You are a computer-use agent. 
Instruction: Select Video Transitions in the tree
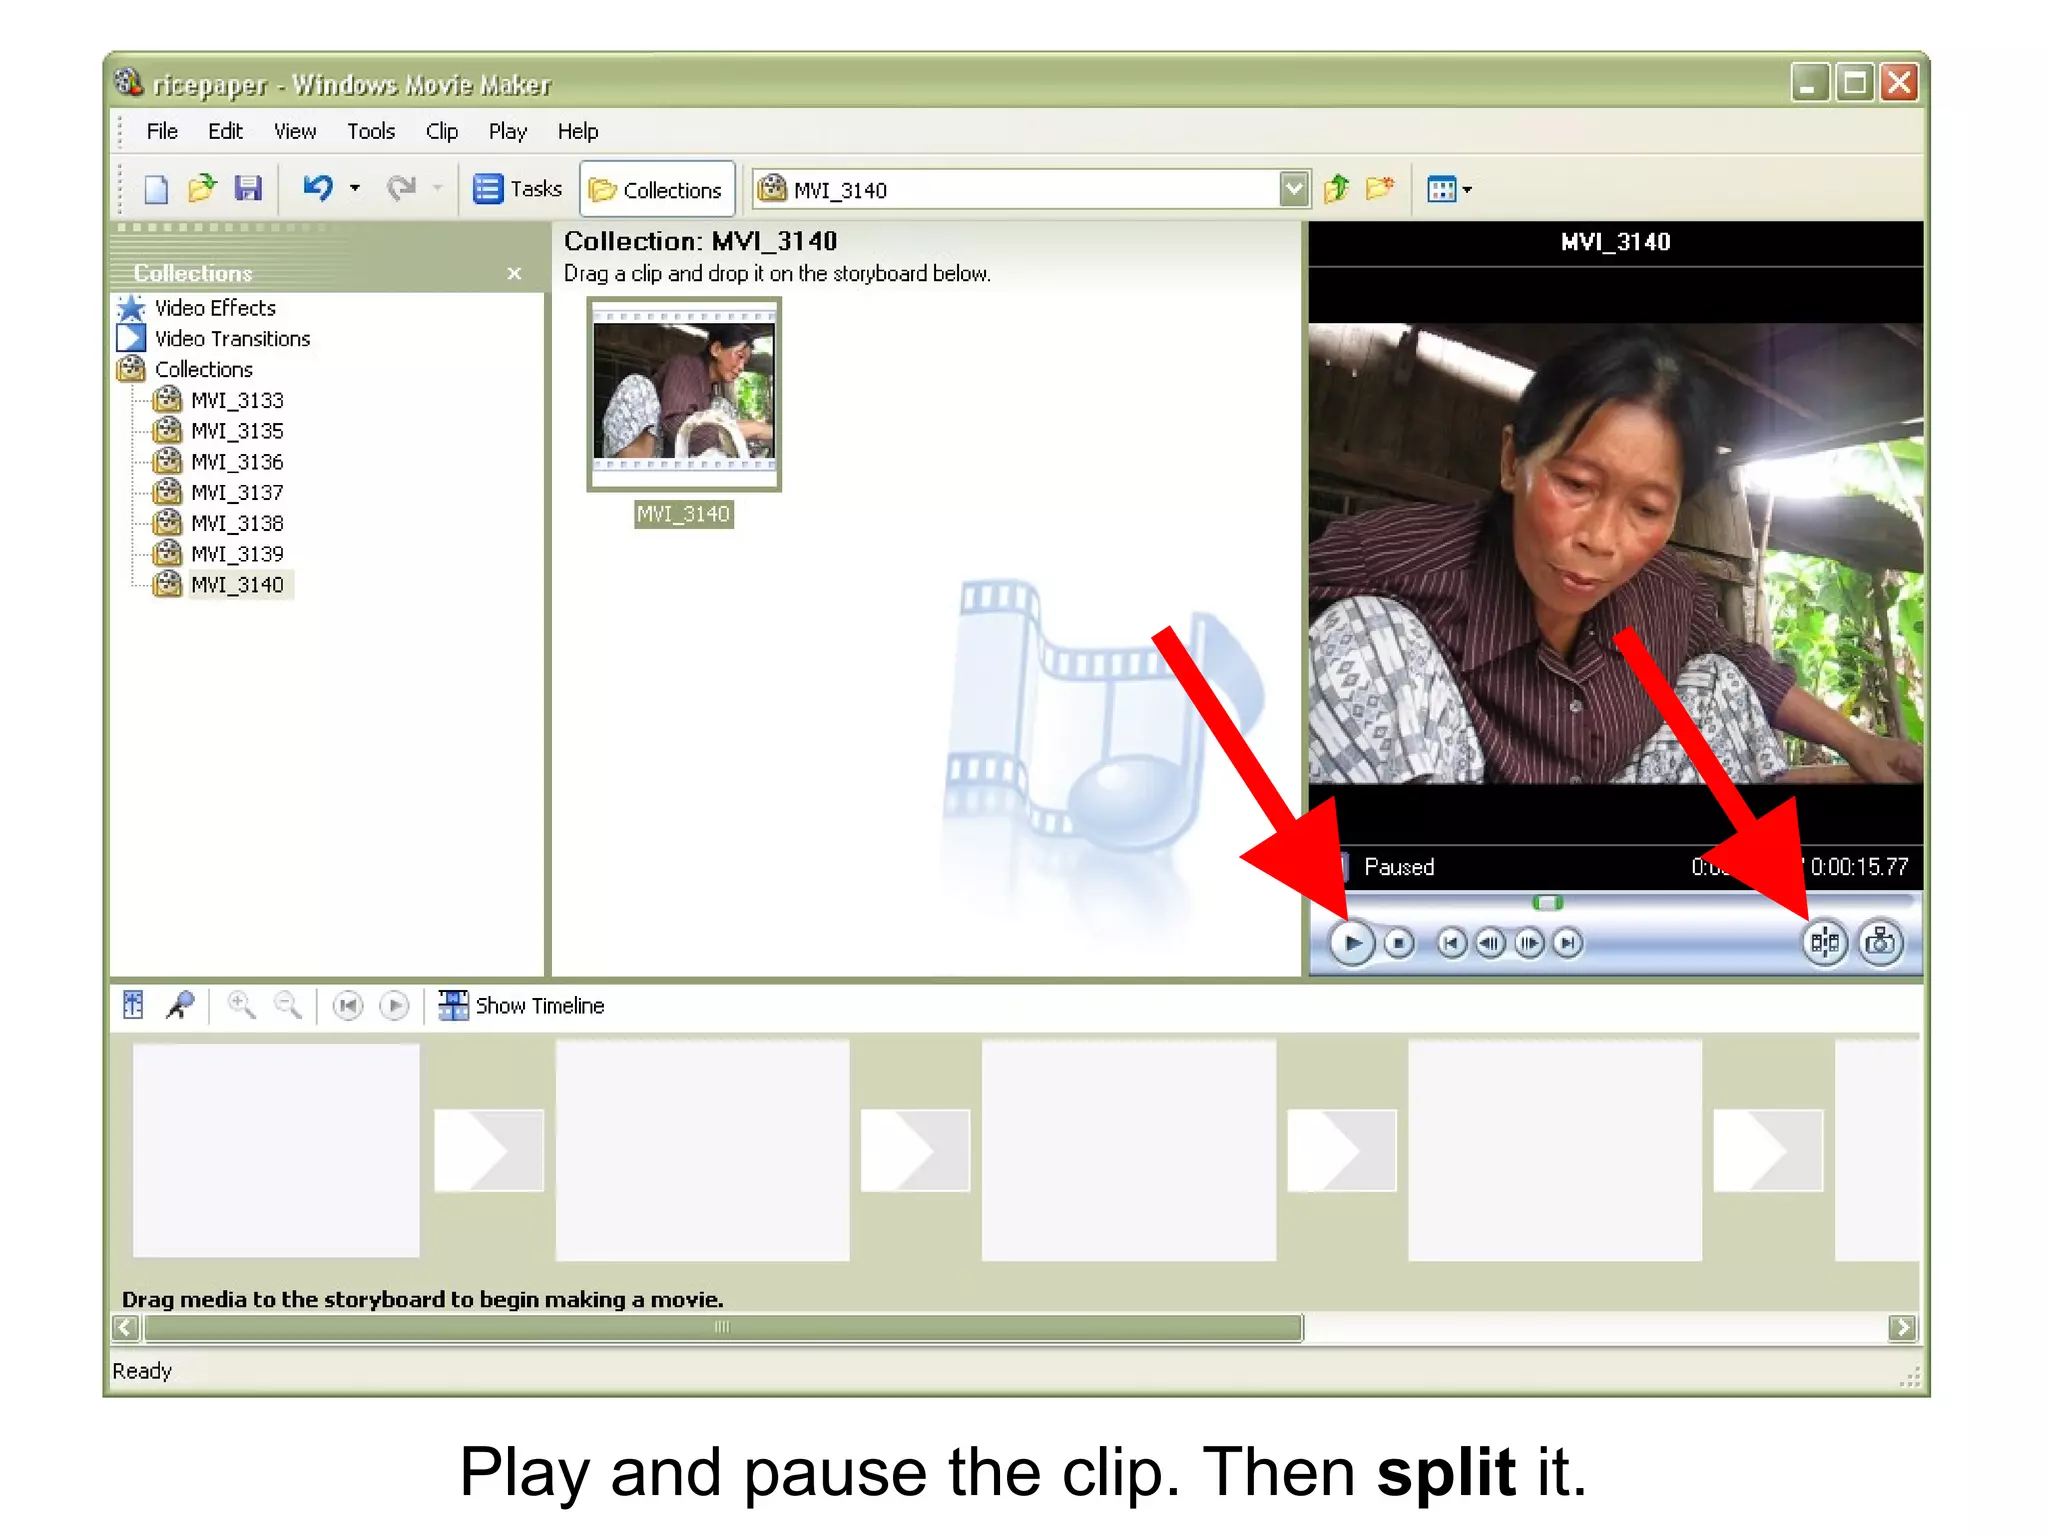(232, 339)
